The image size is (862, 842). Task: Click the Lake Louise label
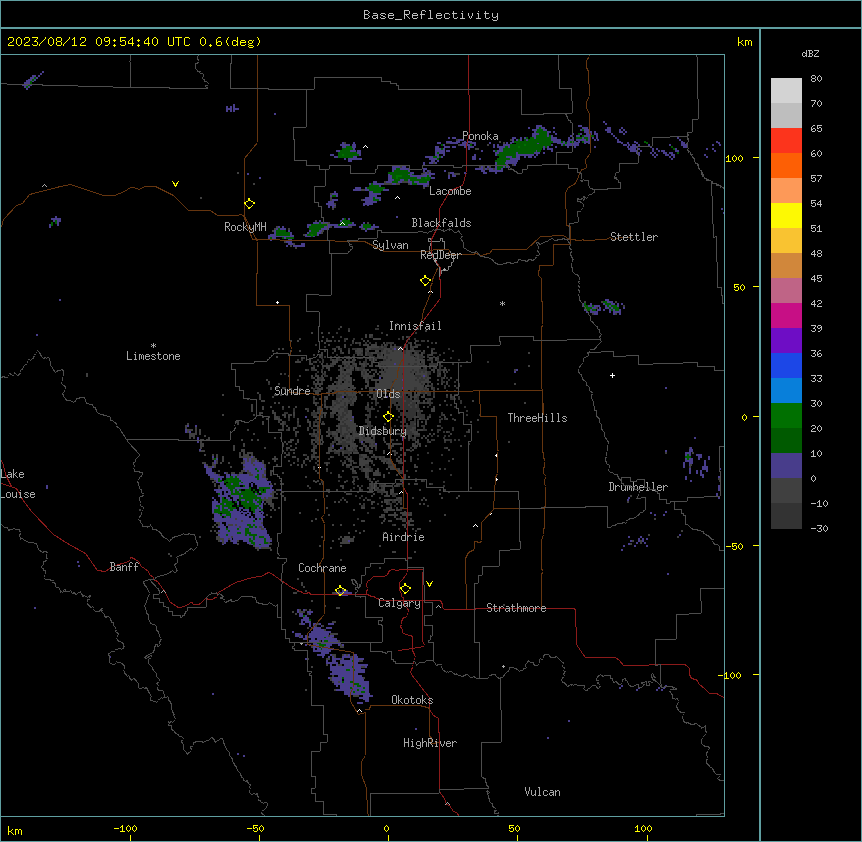pyautogui.click(x=18, y=484)
